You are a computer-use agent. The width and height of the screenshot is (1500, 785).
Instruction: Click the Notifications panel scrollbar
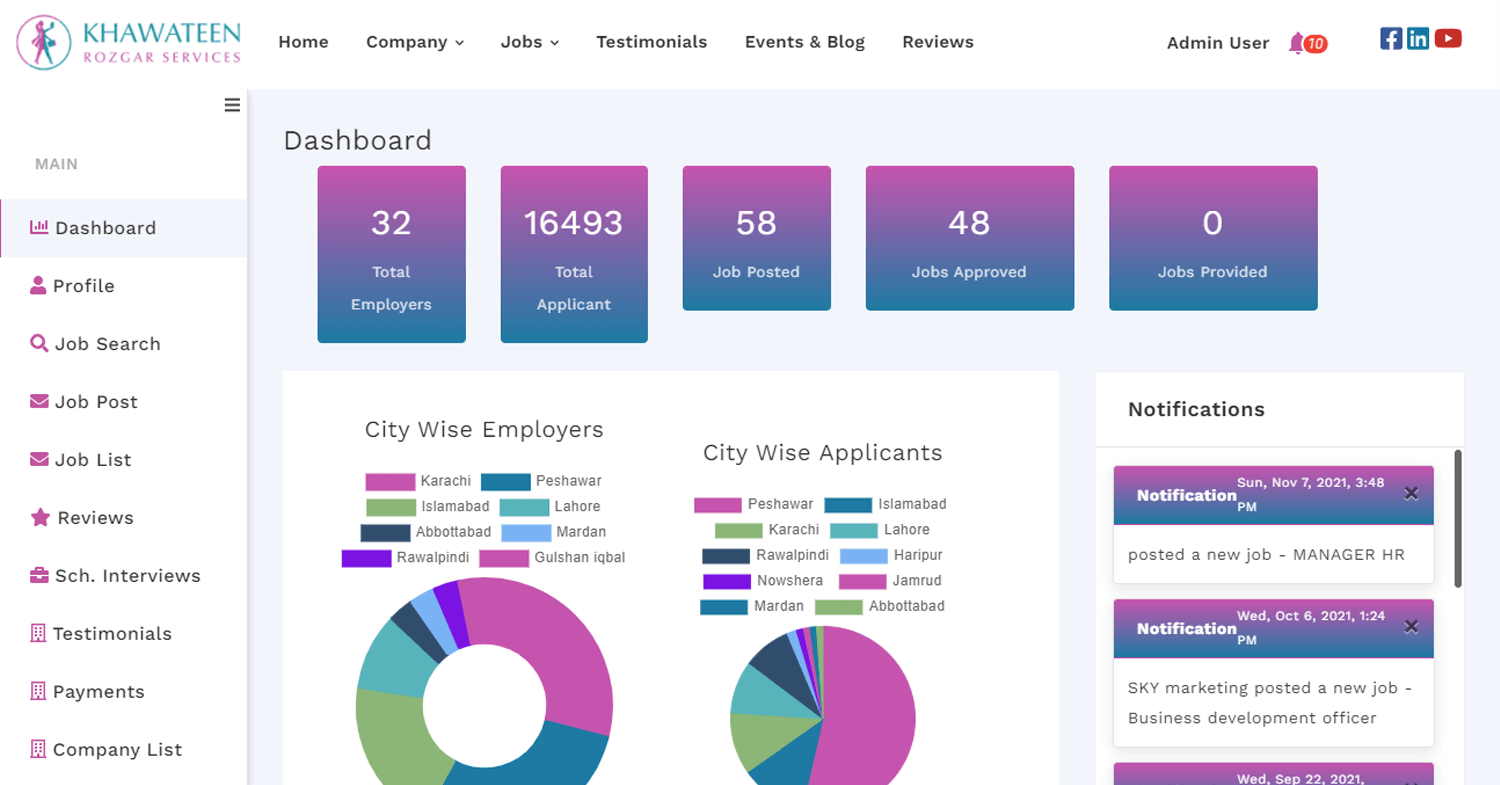(x=1458, y=518)
